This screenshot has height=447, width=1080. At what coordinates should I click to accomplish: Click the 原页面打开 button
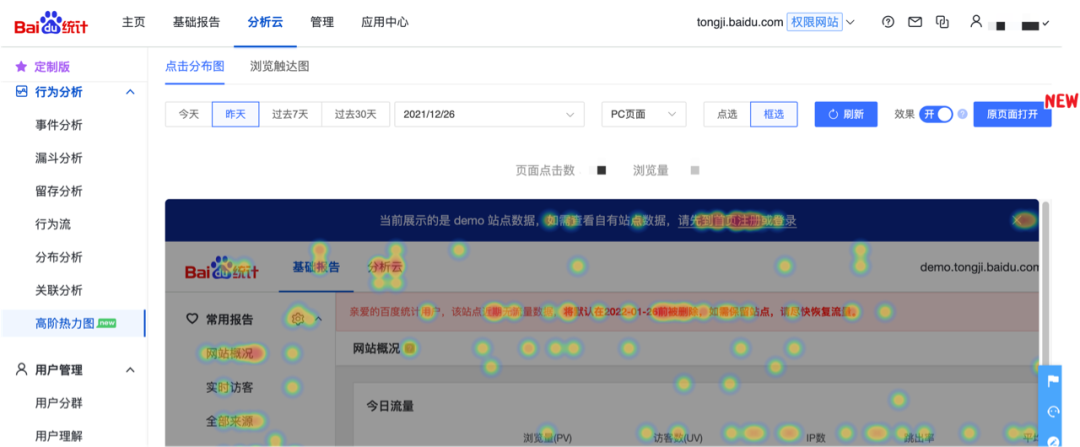(x=1012, y=114)
